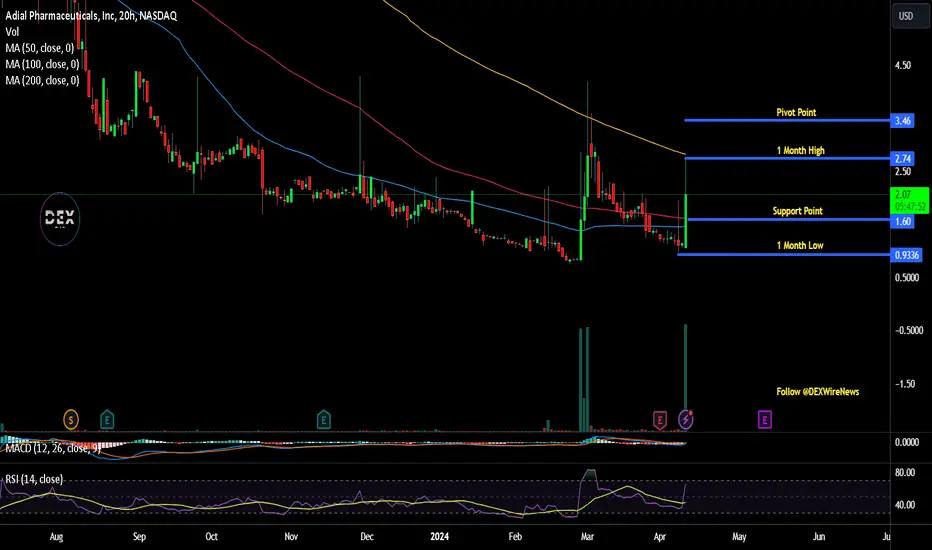Click the 3.46 Pivot Point price label

pos(902,121)
